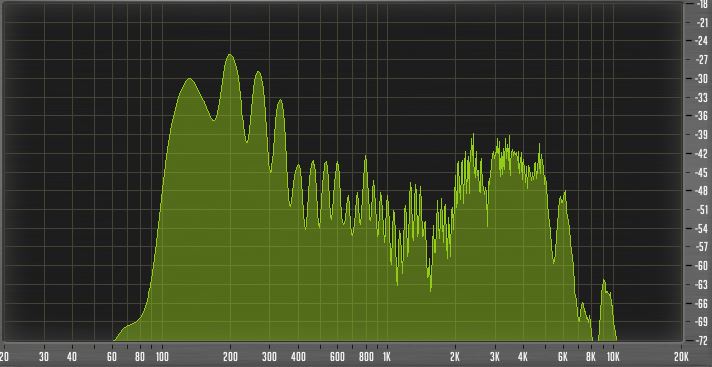Click the -27 dB scale label

pos(702,60)
